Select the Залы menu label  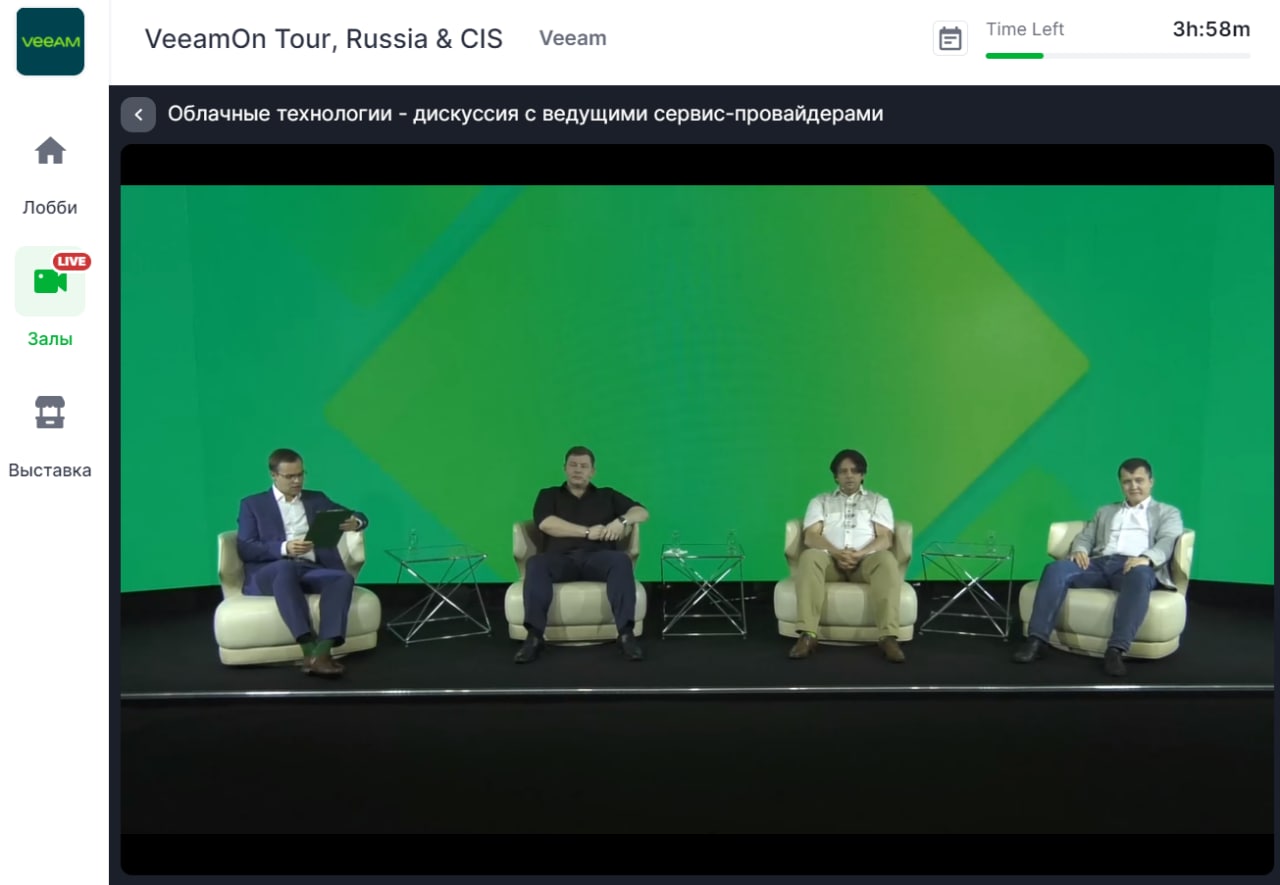(50, 339)
